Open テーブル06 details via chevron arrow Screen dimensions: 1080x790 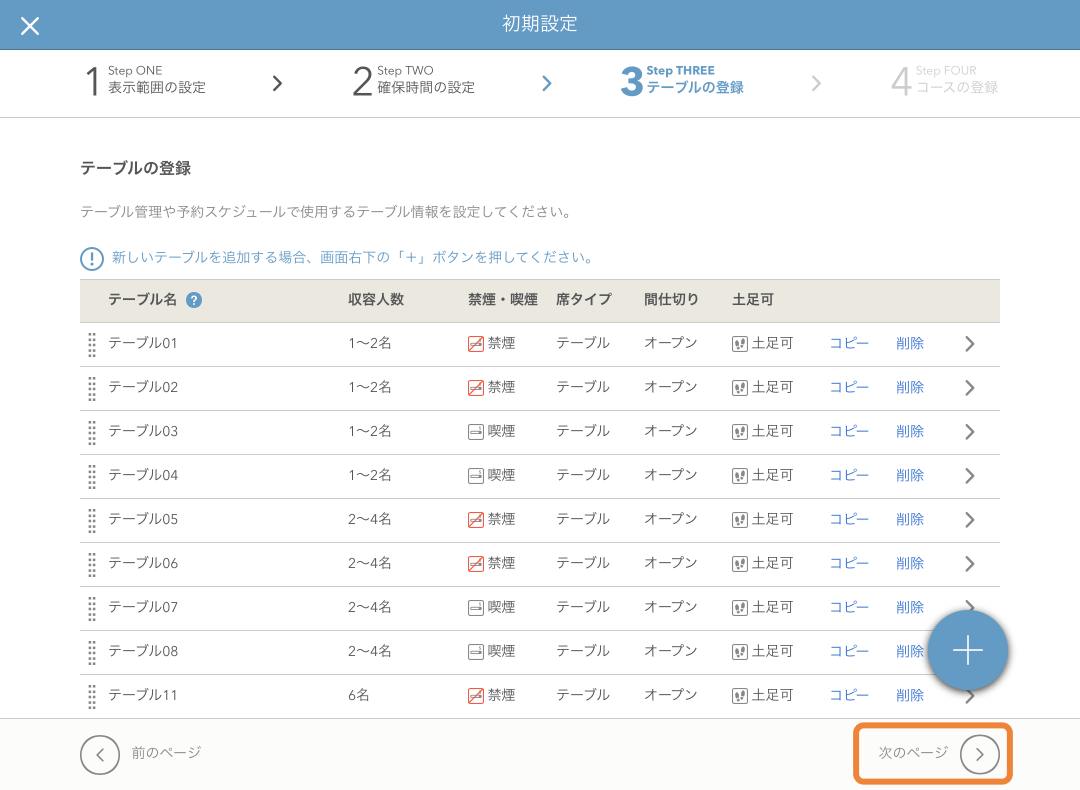click(x=969, y=564)
